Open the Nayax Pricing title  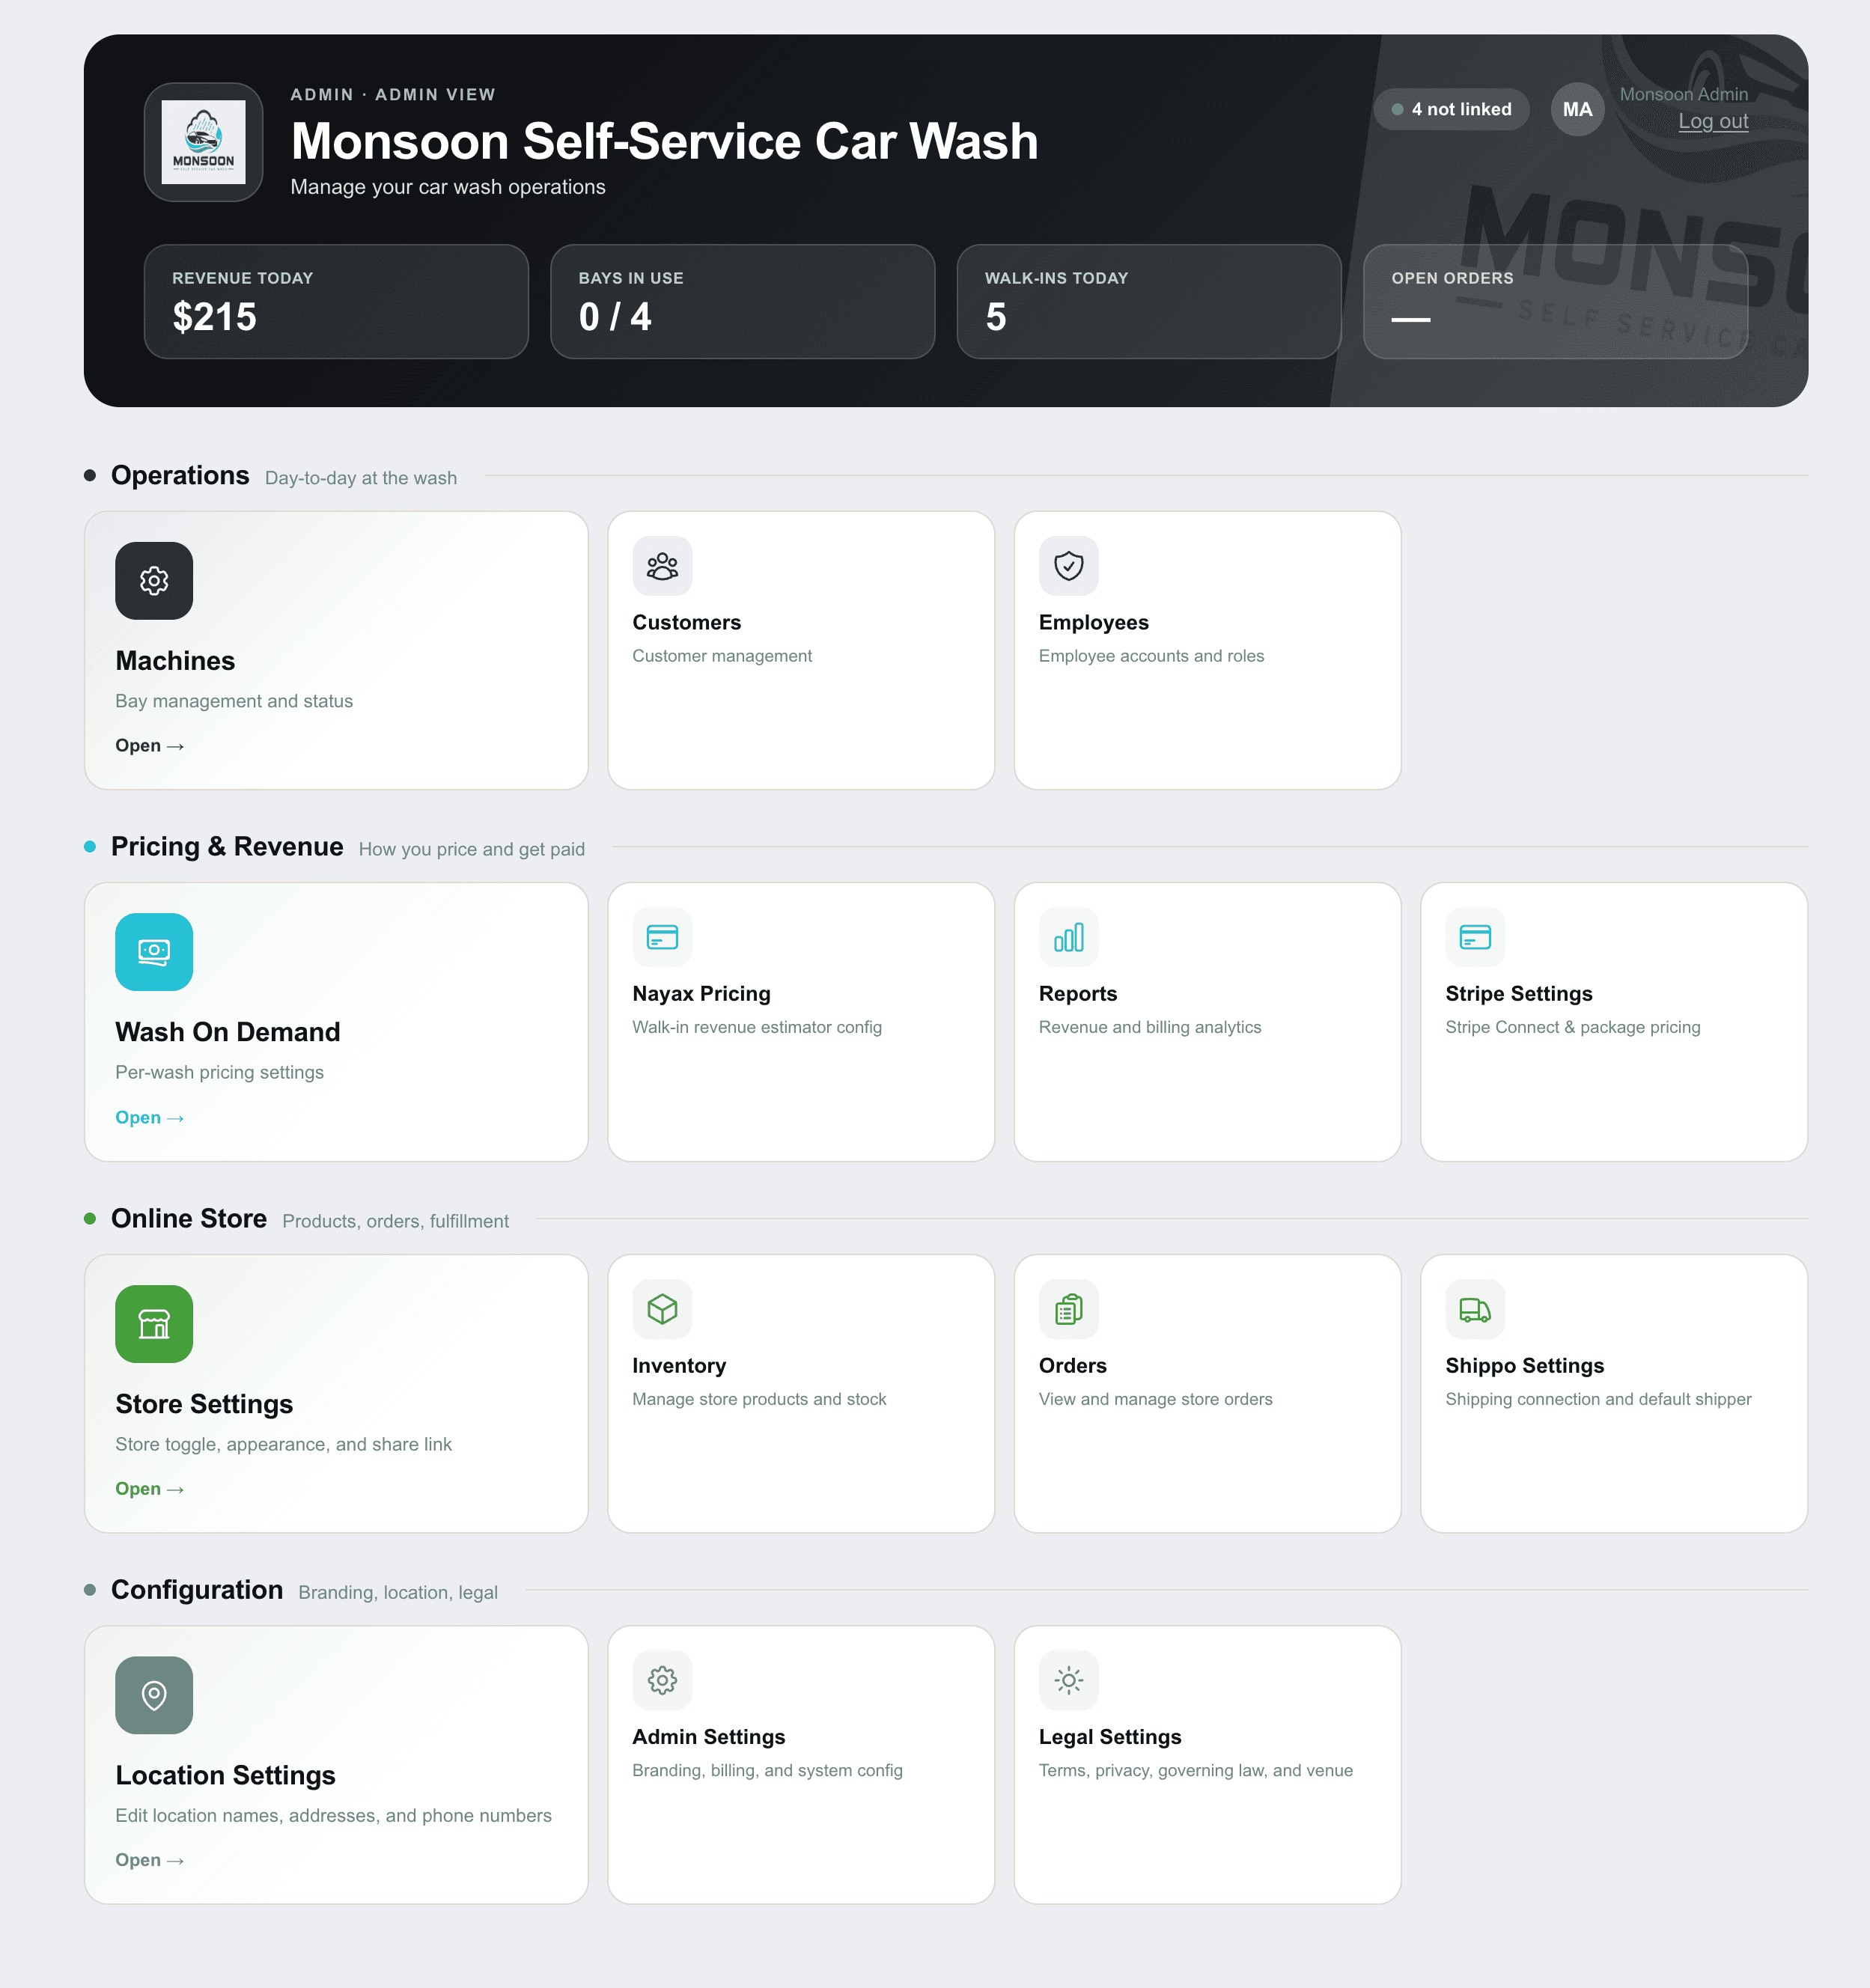pyautogui.click(x=702, y=993)
